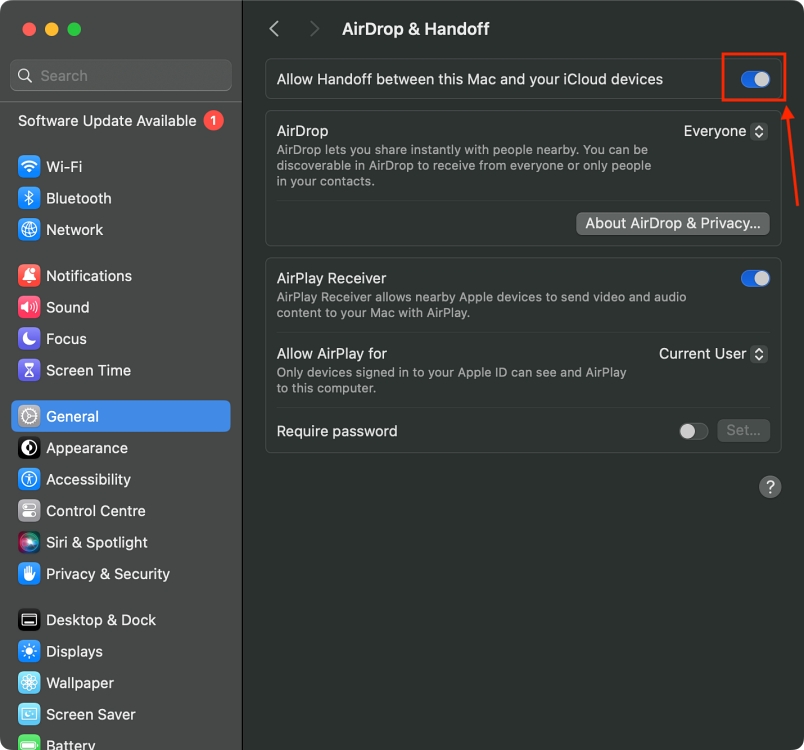Enable Require password for AirPlay
This screenshot has height=750, width=804.
[693, 431]
